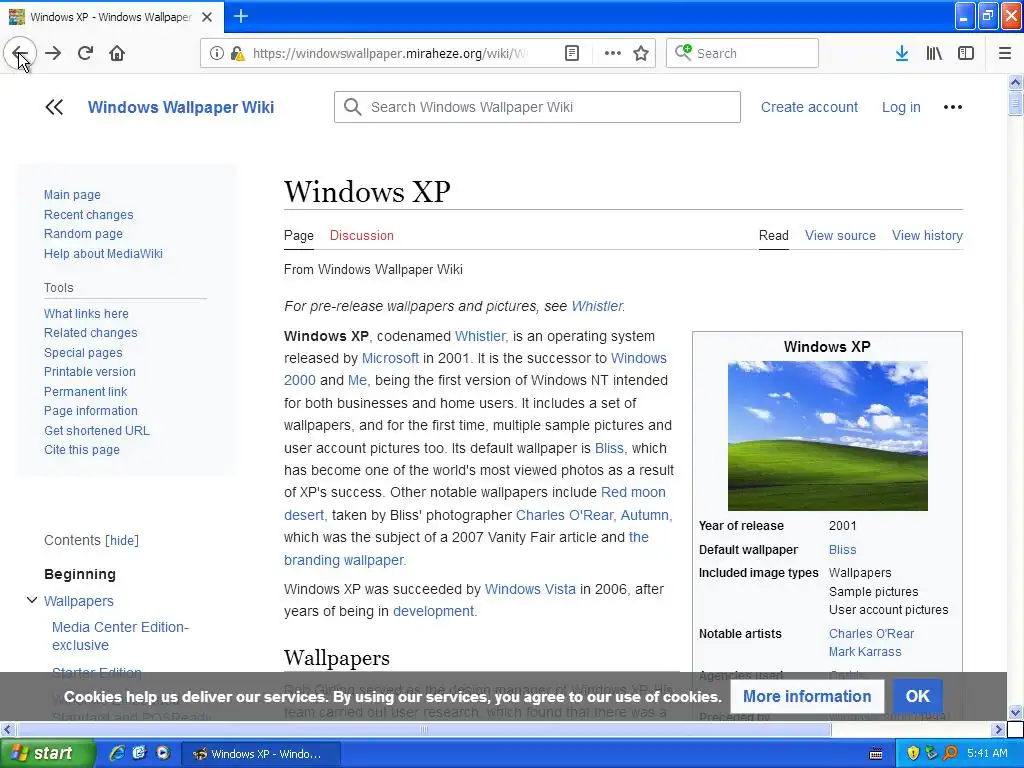Open Get shortened URL tool link
This screenshot has height=768, width=1024.
tap(97, 430)
